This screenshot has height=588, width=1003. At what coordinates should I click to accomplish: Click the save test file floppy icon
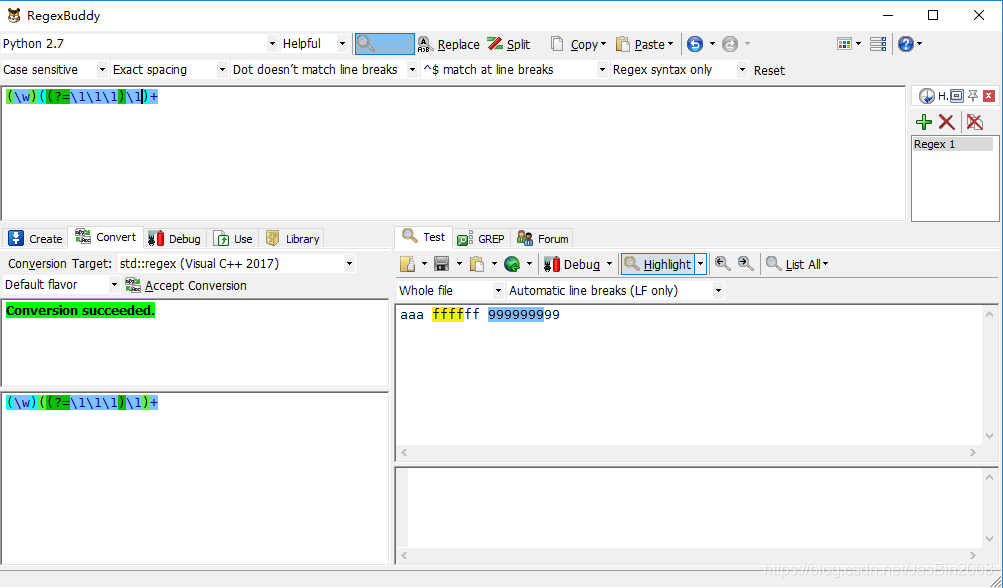tap(441, 264)
